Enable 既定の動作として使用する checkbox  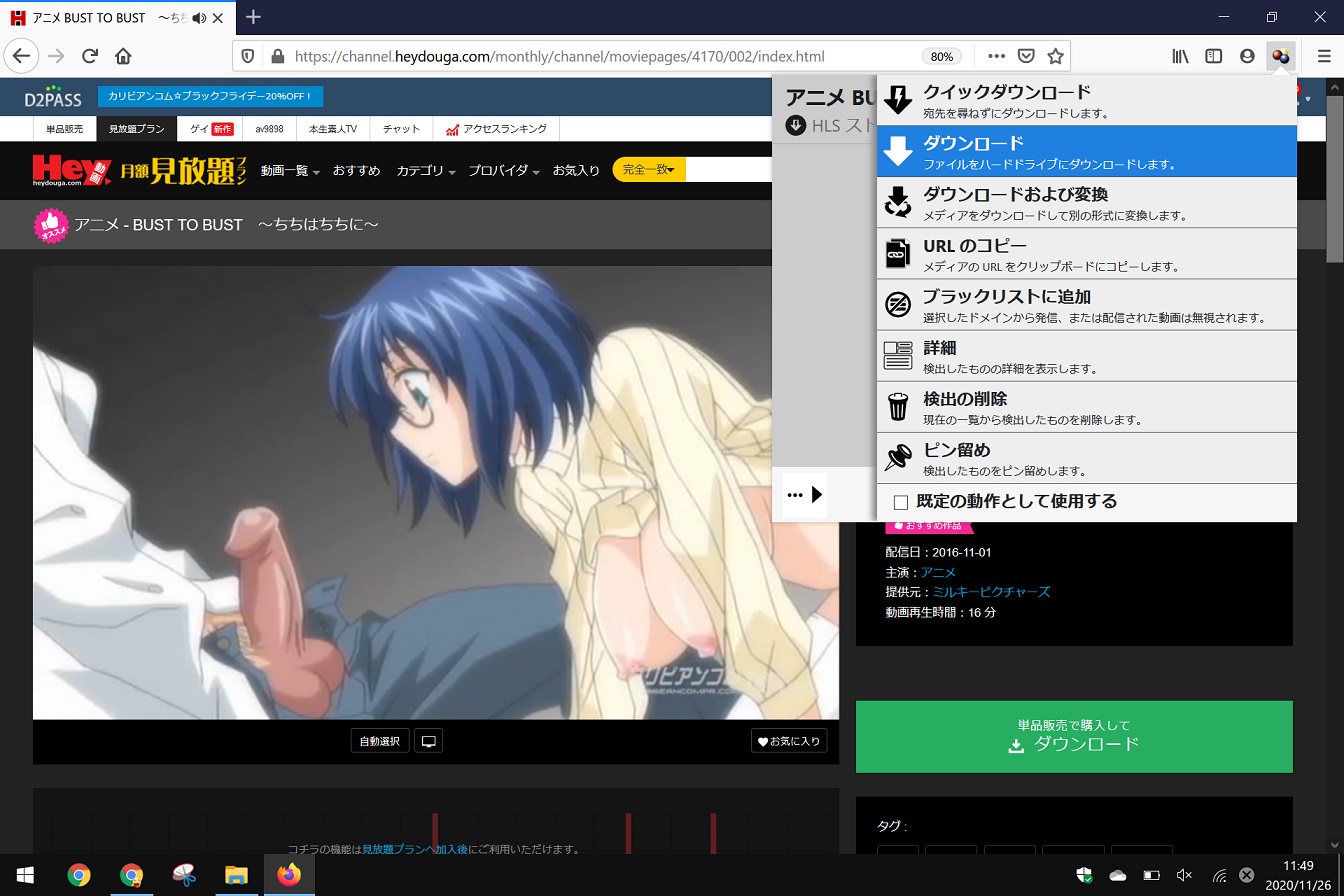[x=901, y=502]
